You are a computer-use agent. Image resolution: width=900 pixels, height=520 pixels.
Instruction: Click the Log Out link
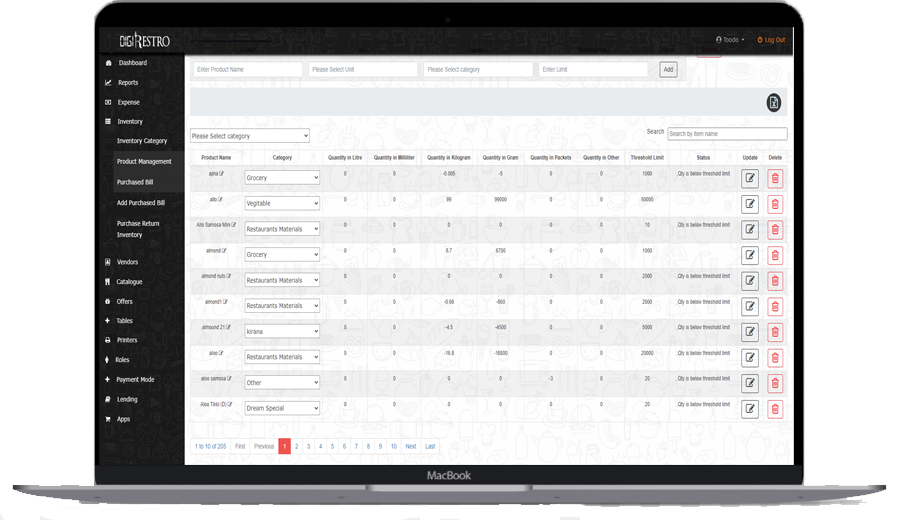tap(771, 40)
